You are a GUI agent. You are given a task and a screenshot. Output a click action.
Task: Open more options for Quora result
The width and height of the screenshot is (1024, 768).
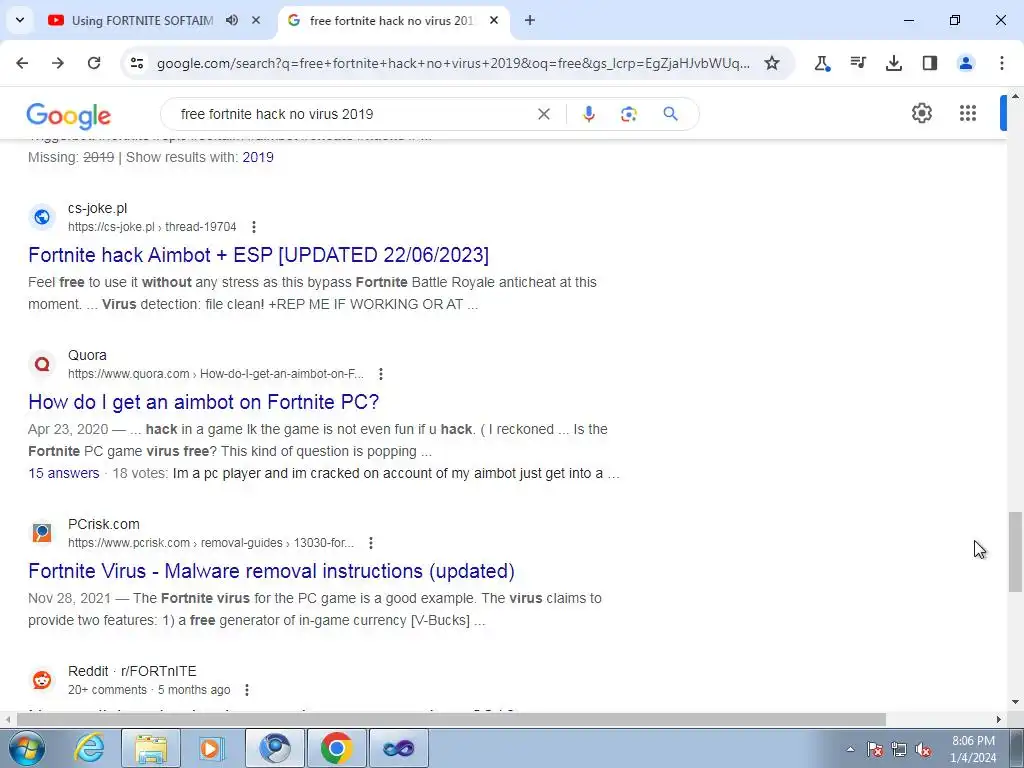point(381,374)
